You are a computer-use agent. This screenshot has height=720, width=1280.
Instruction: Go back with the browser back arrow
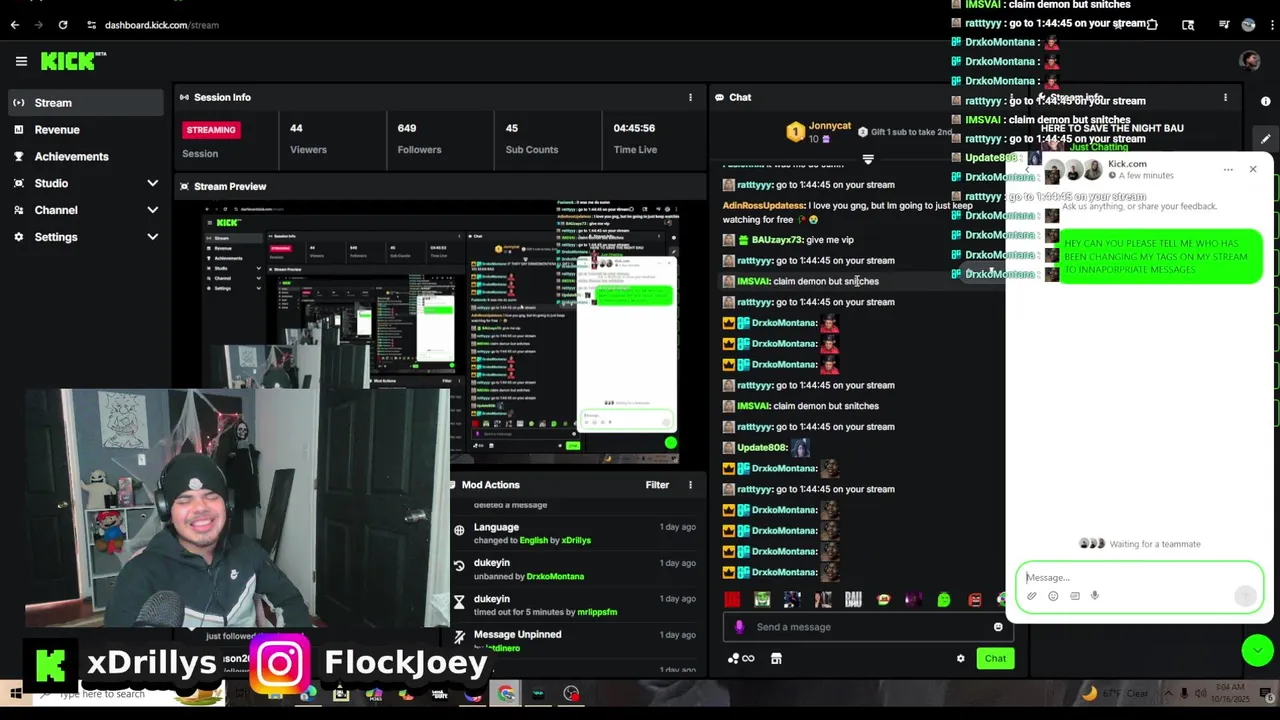15,24
